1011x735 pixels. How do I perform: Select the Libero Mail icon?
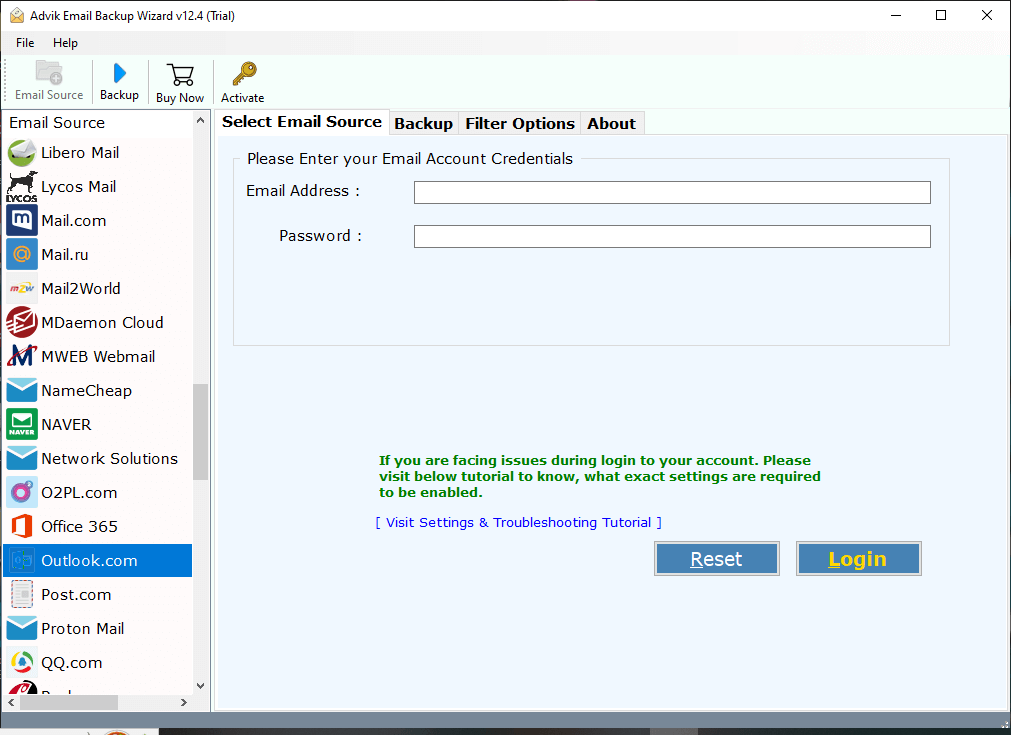22,153
